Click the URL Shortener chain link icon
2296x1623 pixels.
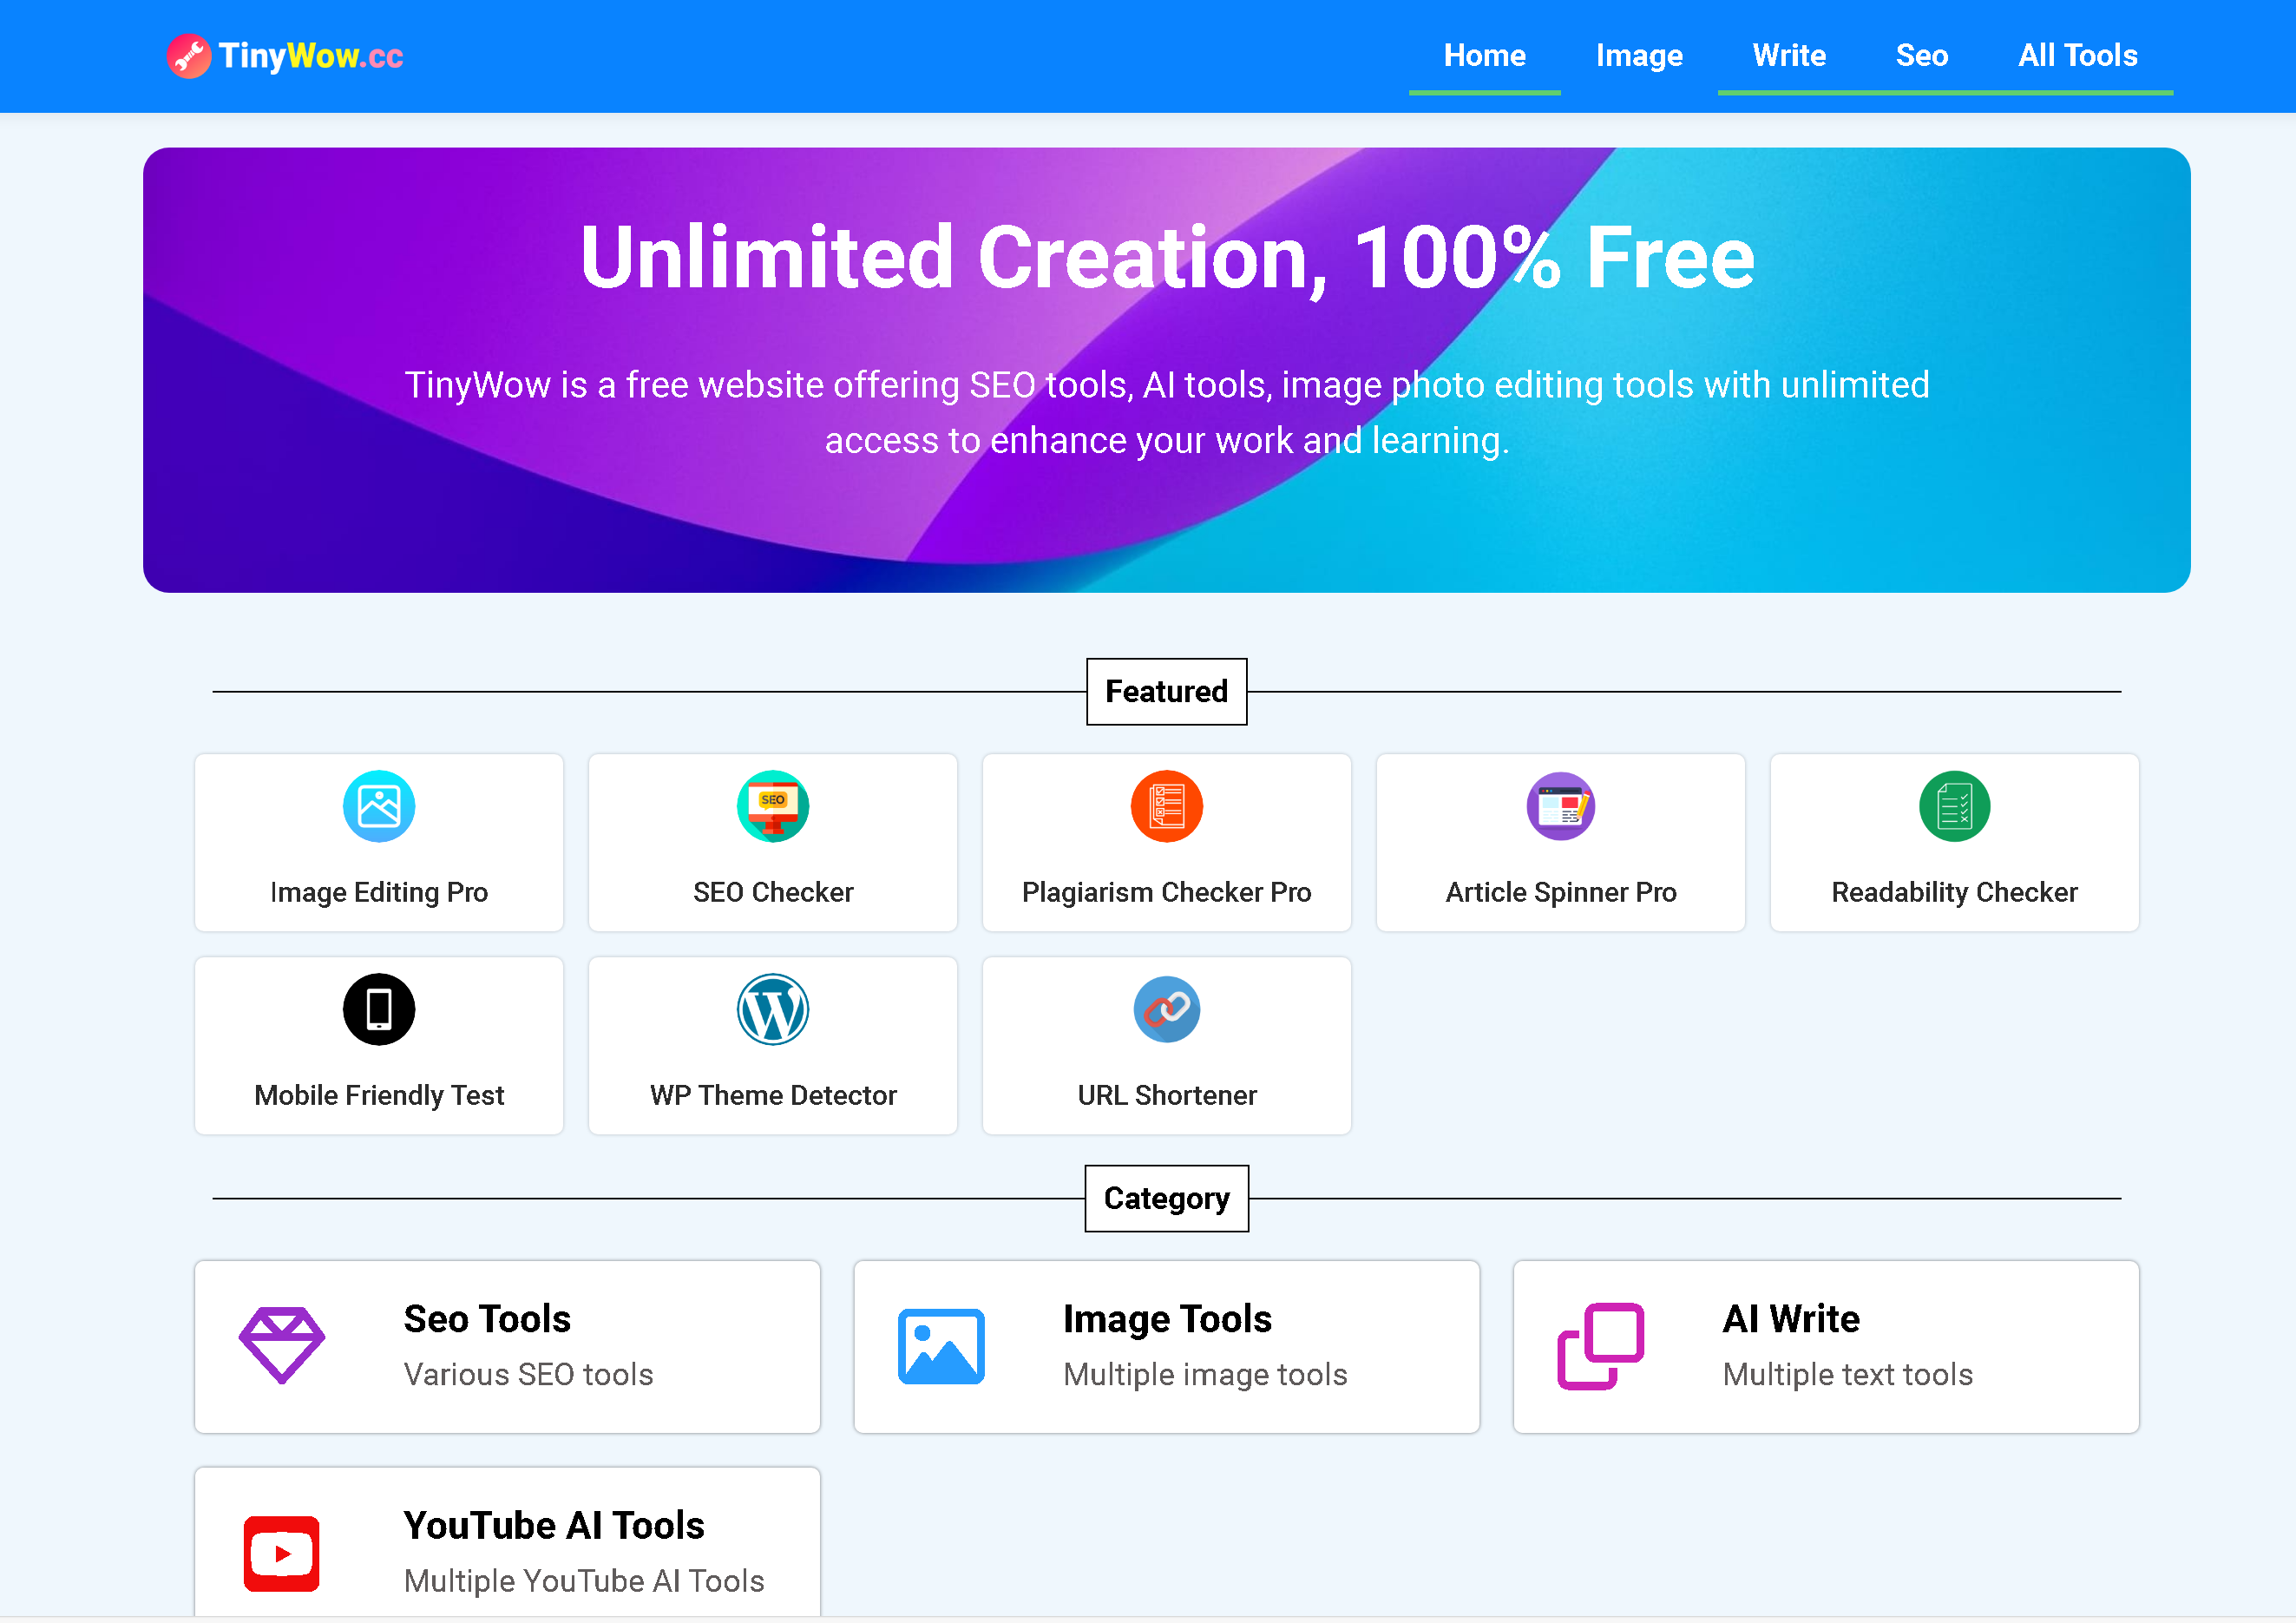pos(1167,1009)
